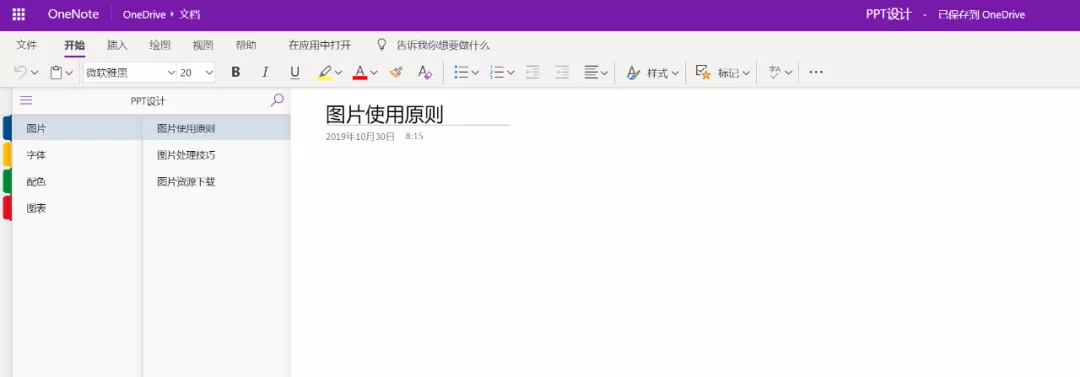The image size is (1080, 377).
Task: Click the OneNote title link
Action: coord(73,14)
